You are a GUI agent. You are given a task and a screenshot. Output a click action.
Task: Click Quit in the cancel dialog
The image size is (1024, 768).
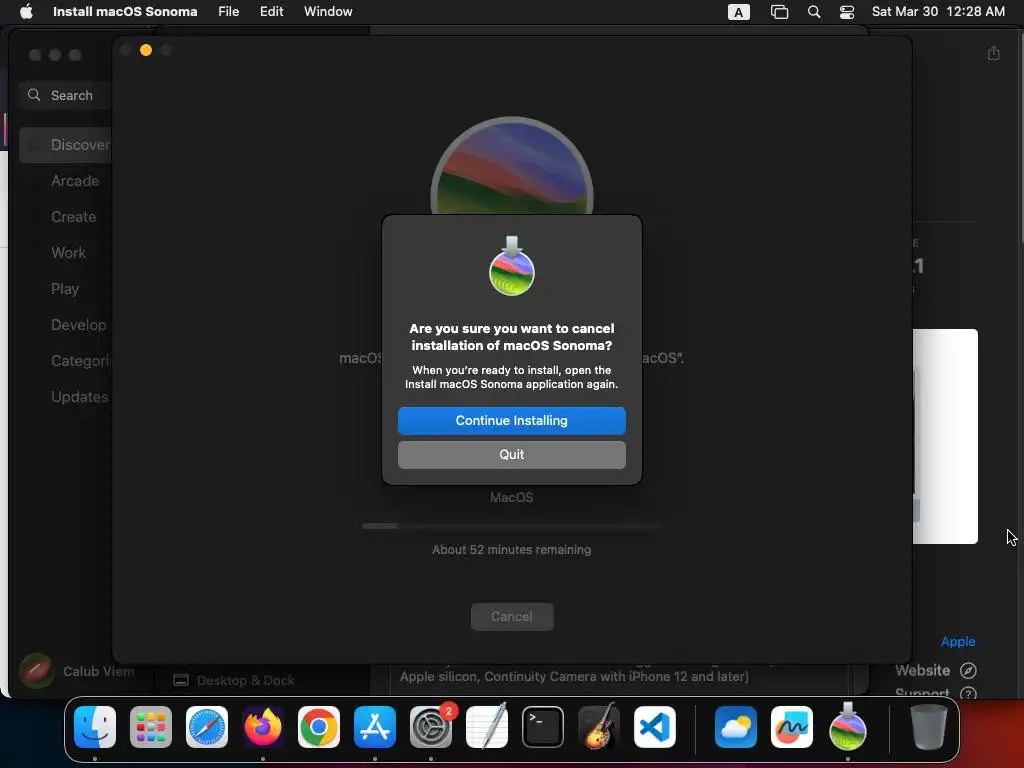point(511,455)
